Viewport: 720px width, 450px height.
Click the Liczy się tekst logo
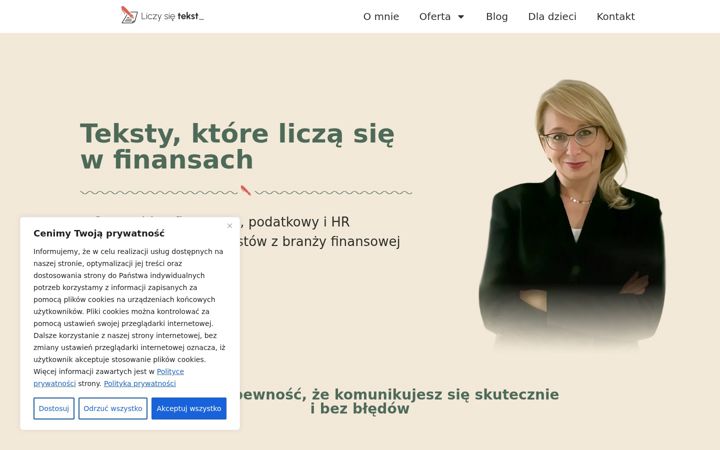pyautogui.click(x=163, y=16)
